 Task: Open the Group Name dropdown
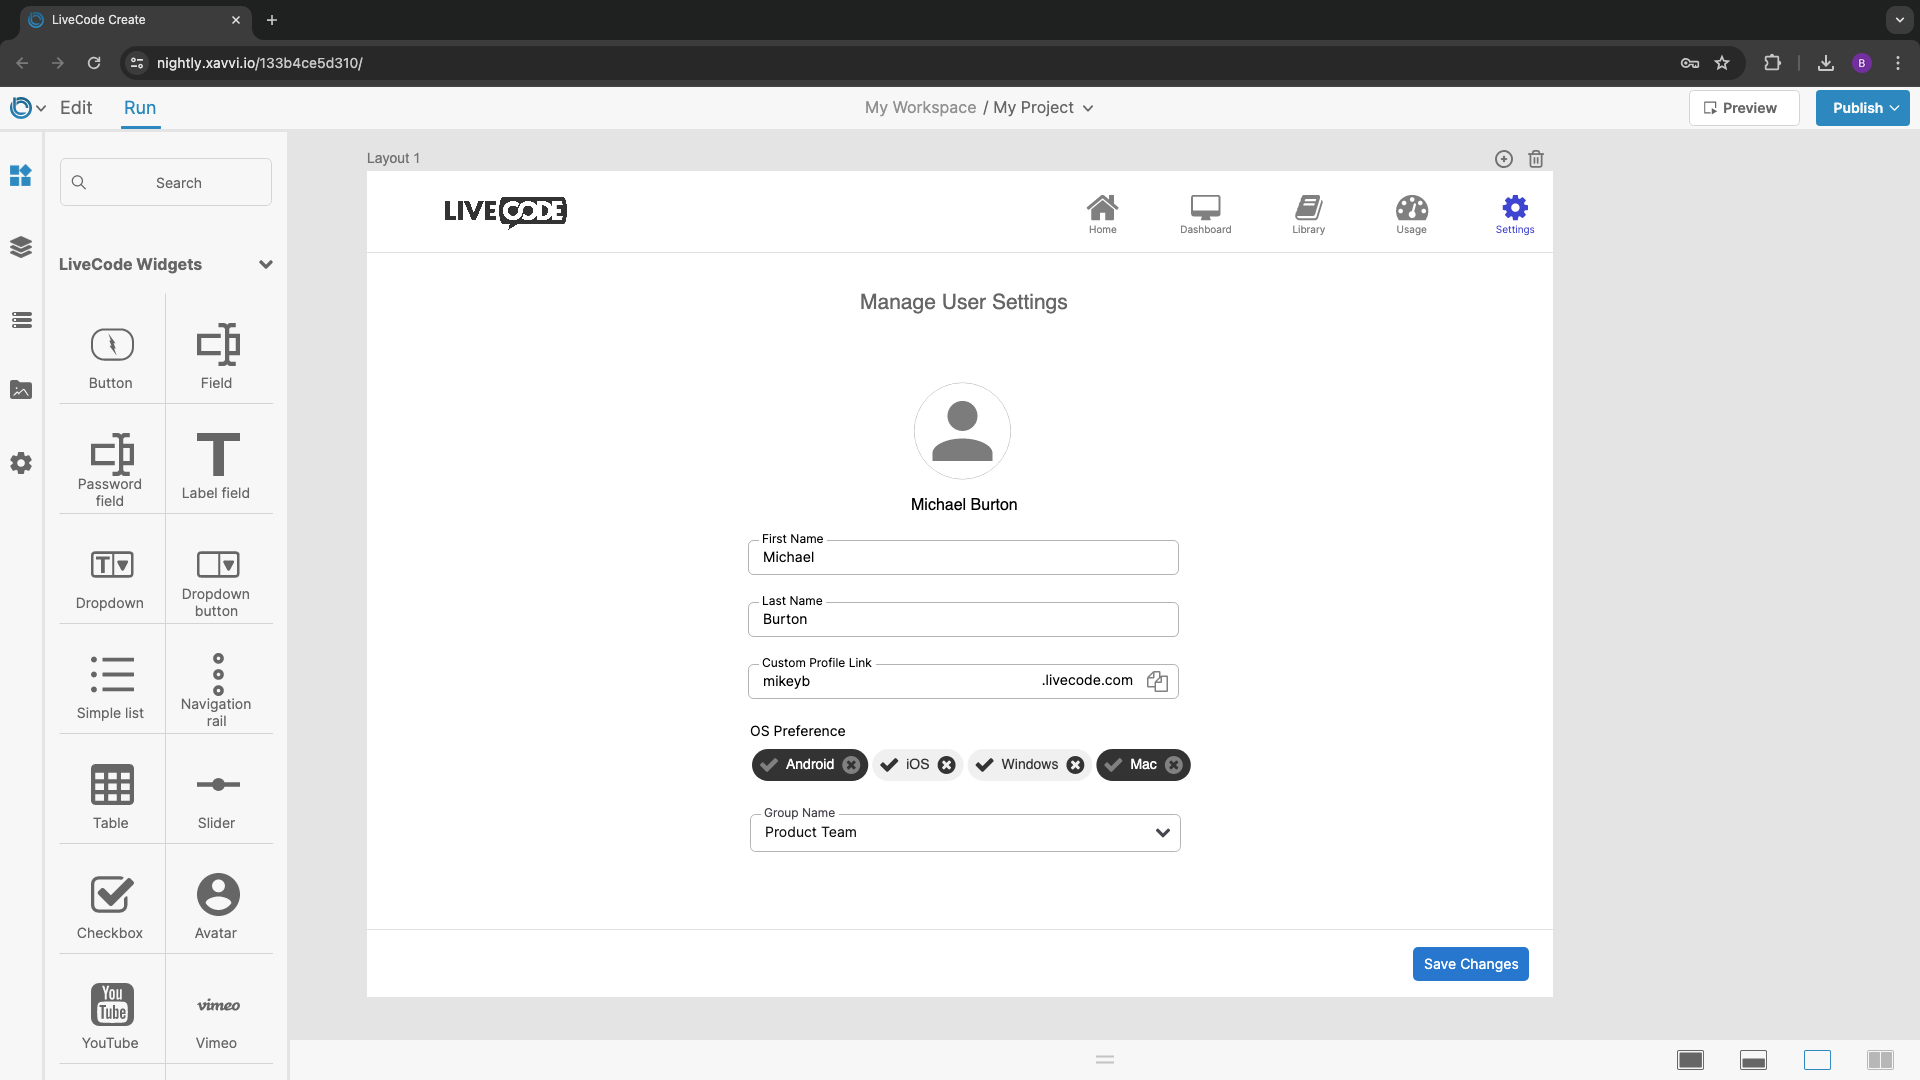[964, 833]
